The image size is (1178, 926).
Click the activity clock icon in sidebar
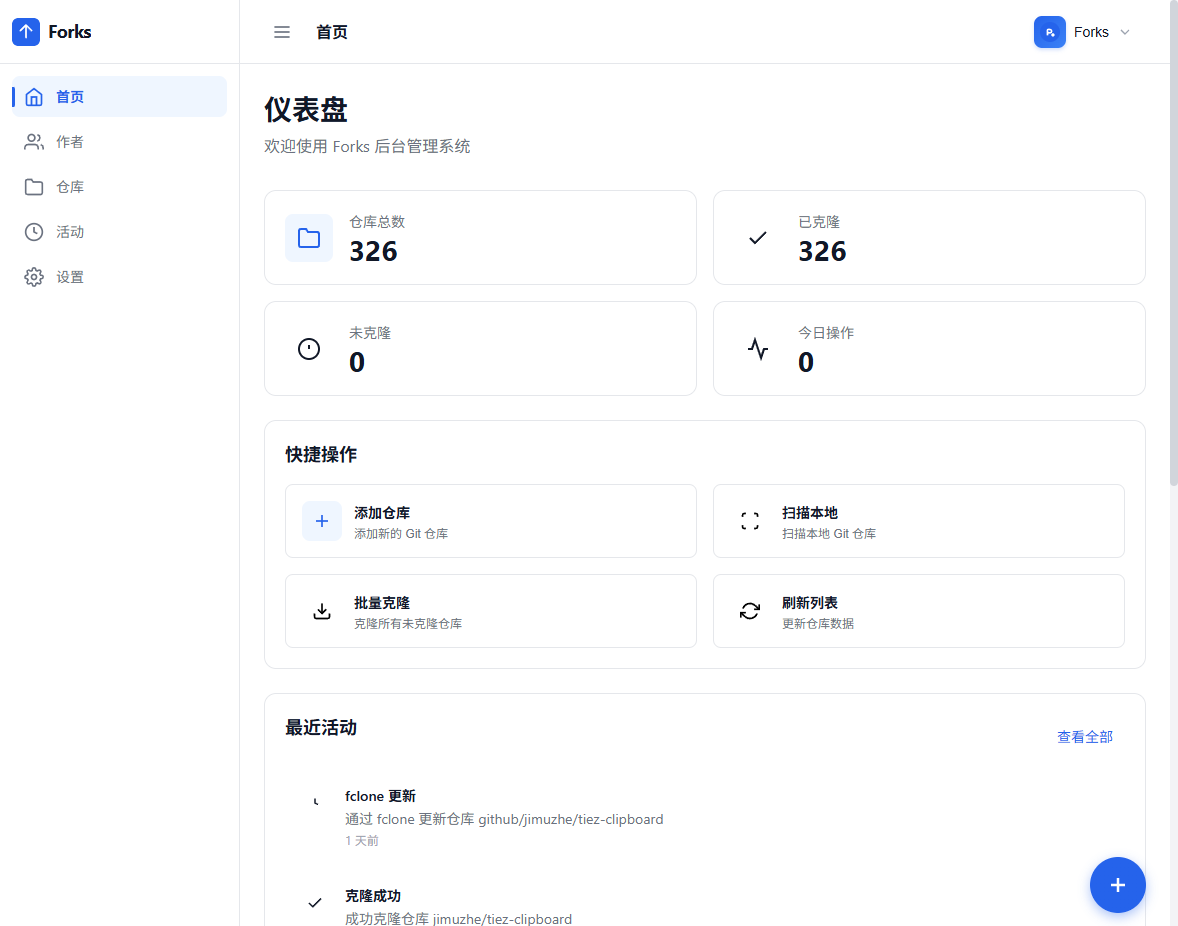(34, 232)
